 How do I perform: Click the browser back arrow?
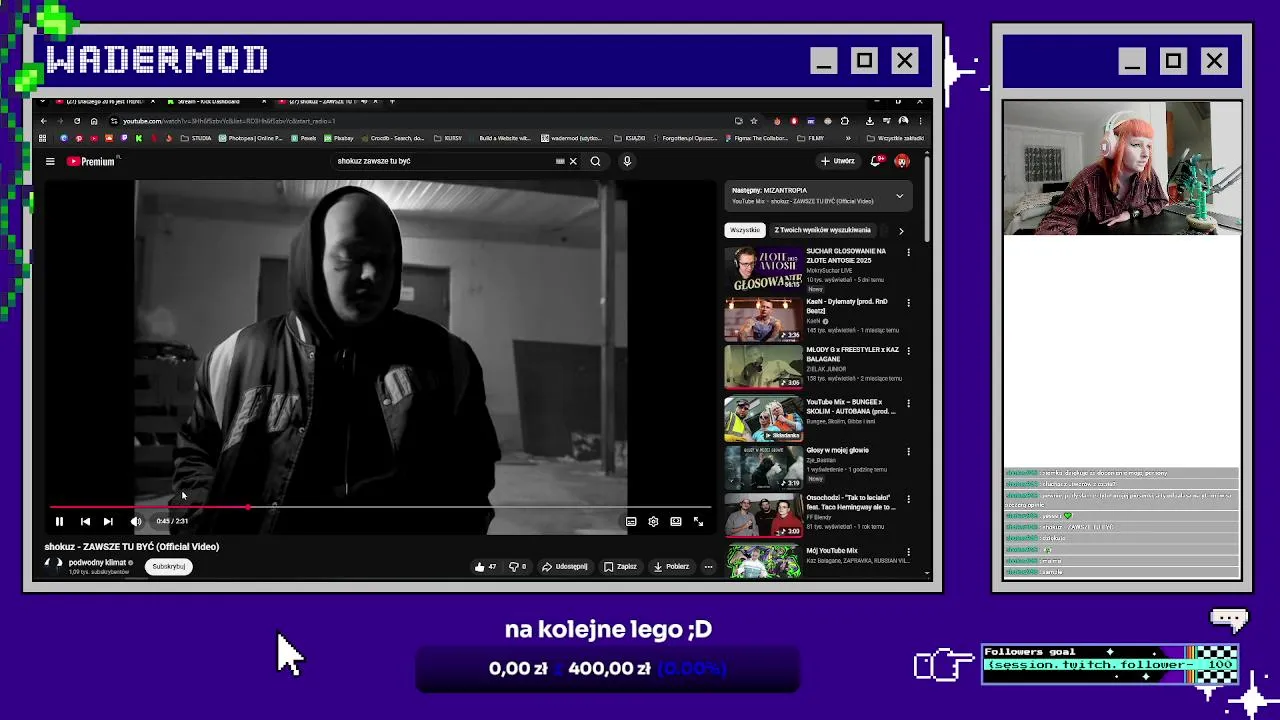coord(43,121)
